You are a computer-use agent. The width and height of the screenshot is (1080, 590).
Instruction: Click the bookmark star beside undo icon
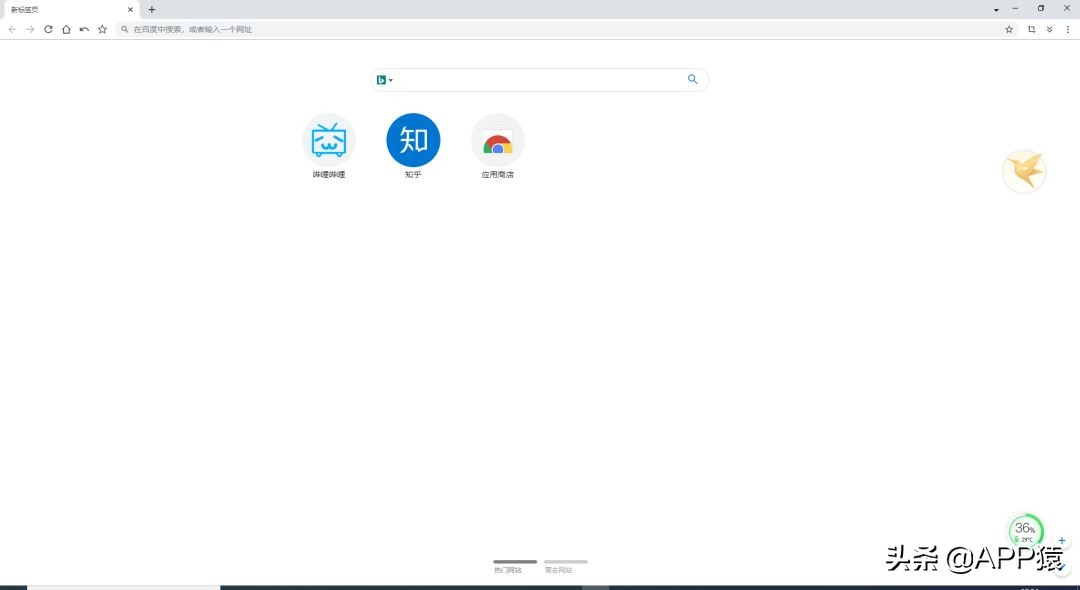pos(102,30)
